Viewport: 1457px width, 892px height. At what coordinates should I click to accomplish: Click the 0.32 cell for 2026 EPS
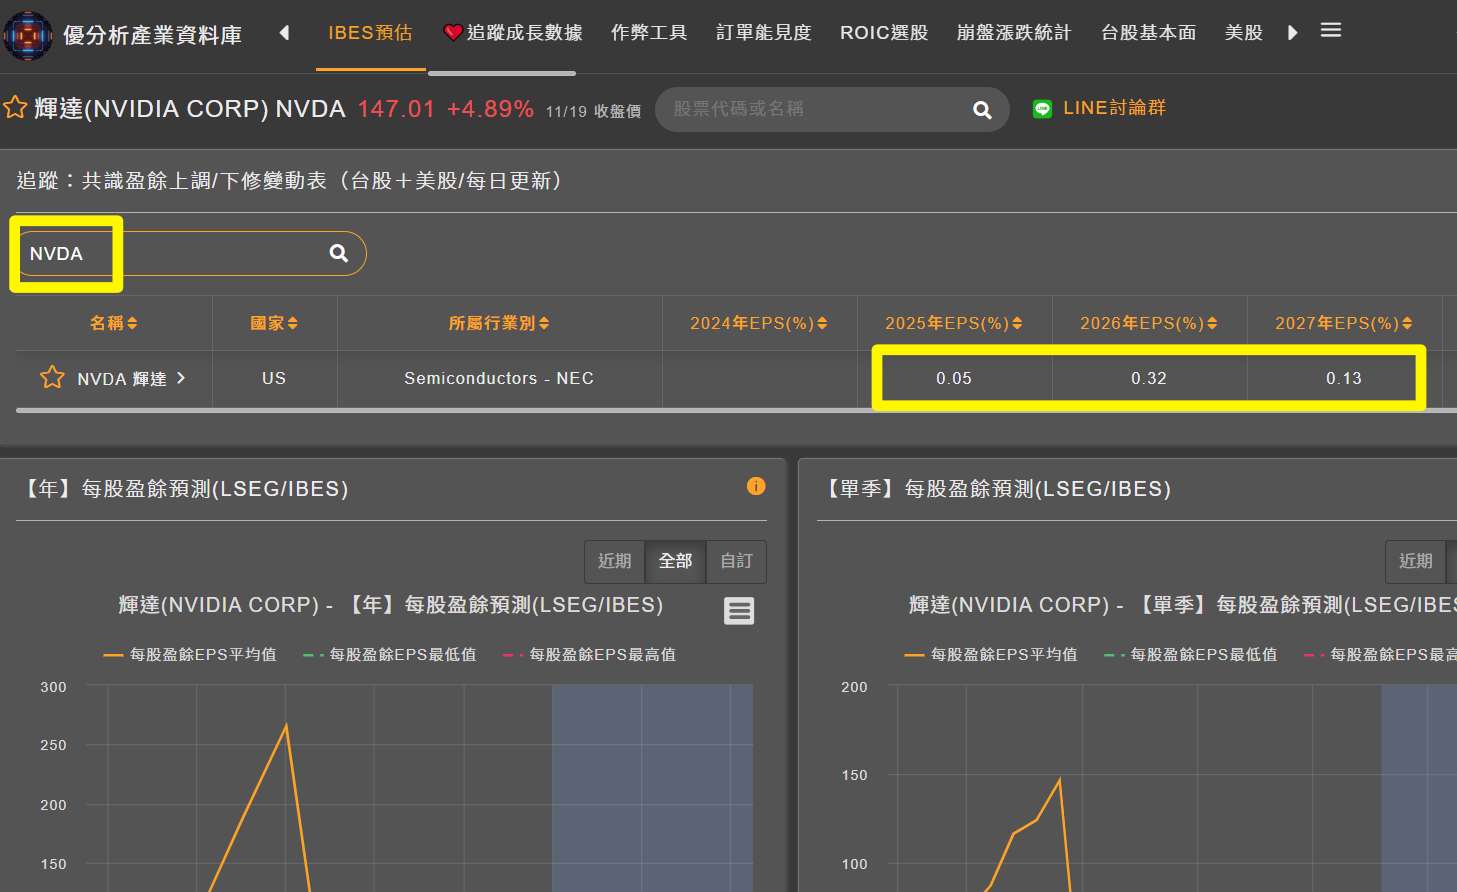[1149, 378]
